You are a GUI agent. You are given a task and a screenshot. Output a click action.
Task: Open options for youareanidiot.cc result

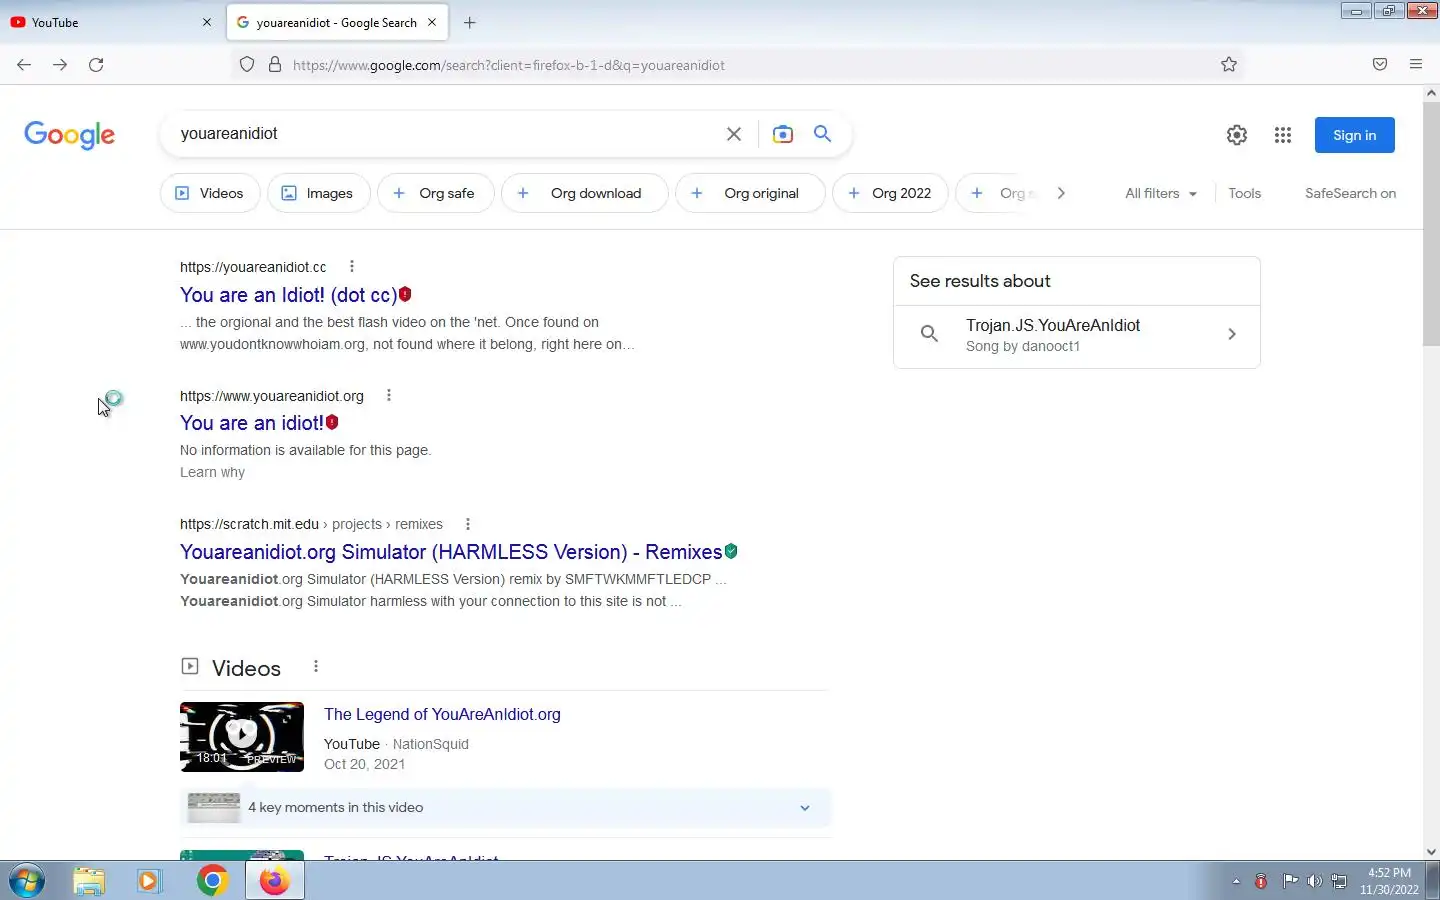pos(351,267)
